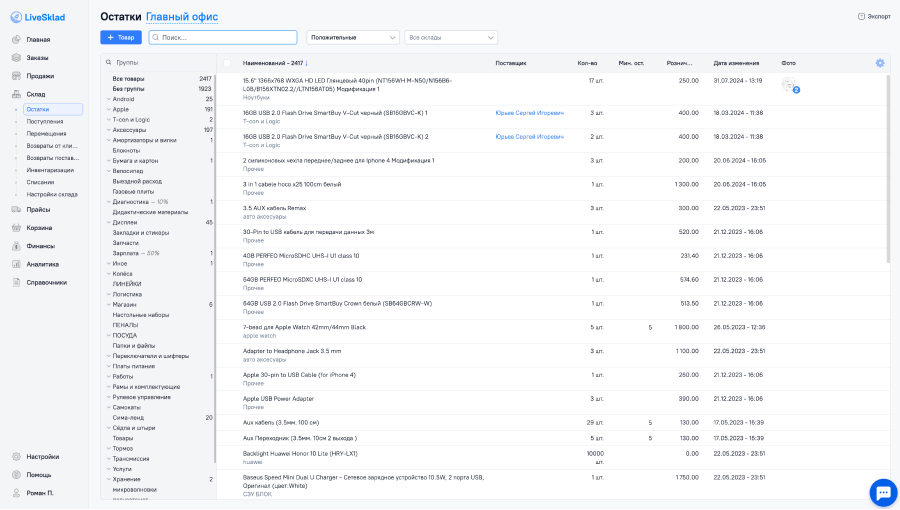
Task: Select the Остатки submenu item
Action: (x=53, y=109)
